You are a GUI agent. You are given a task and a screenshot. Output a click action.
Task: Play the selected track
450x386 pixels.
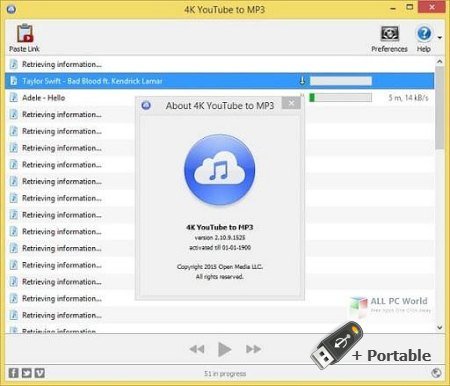pyautogui.click(x=224, y=349)
